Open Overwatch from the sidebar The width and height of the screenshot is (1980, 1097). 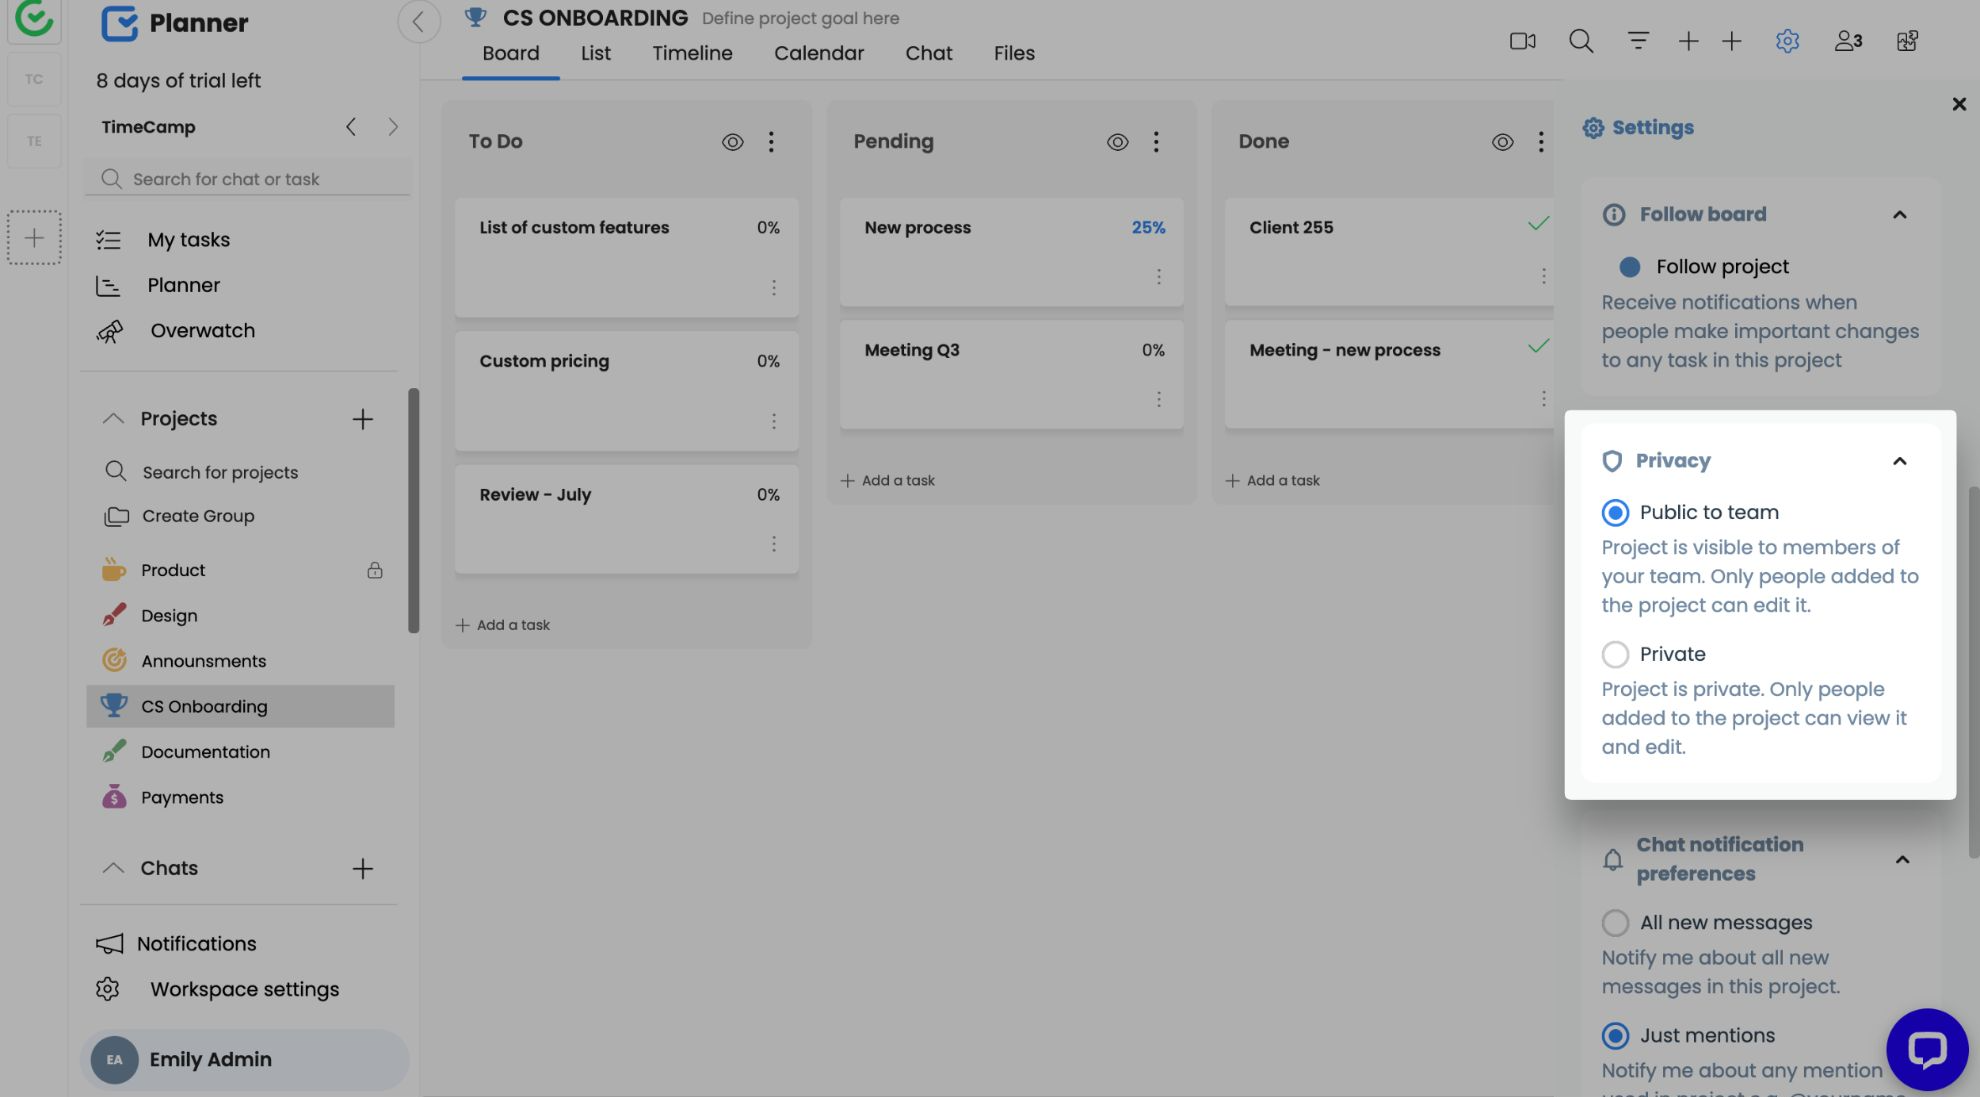(202, 331)
